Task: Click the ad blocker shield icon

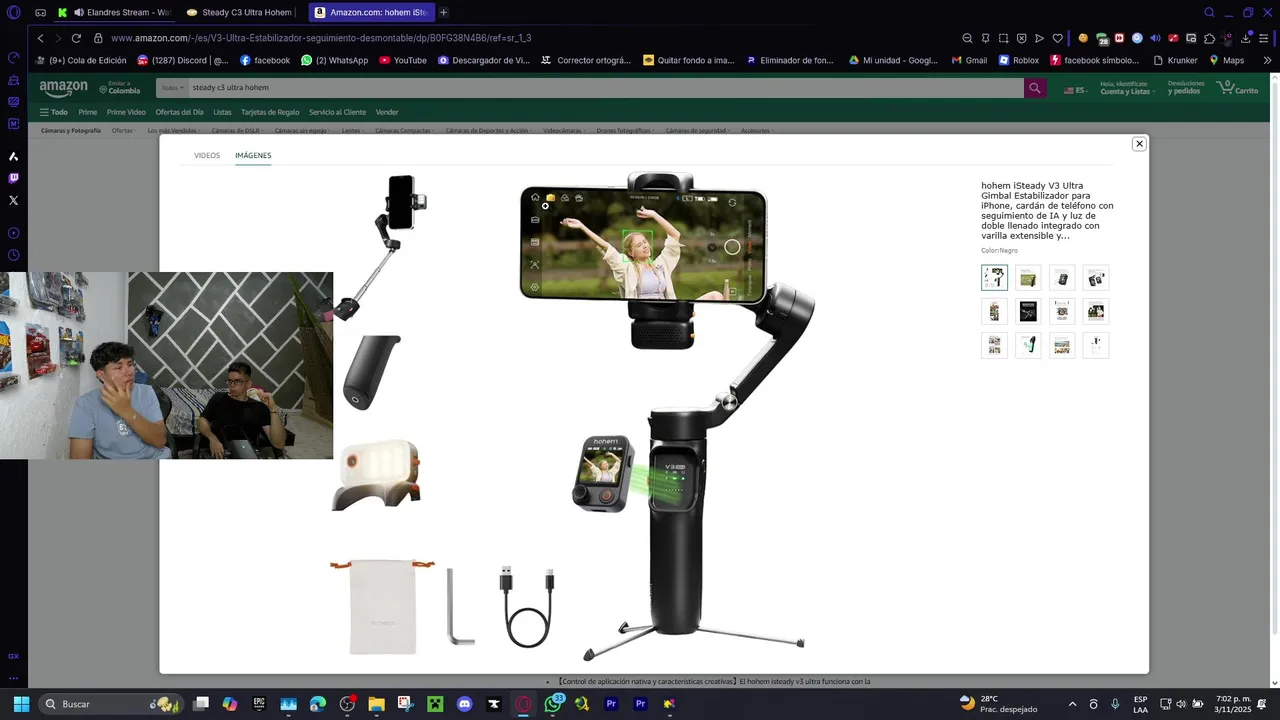Action: click(x=1021, y=38)
